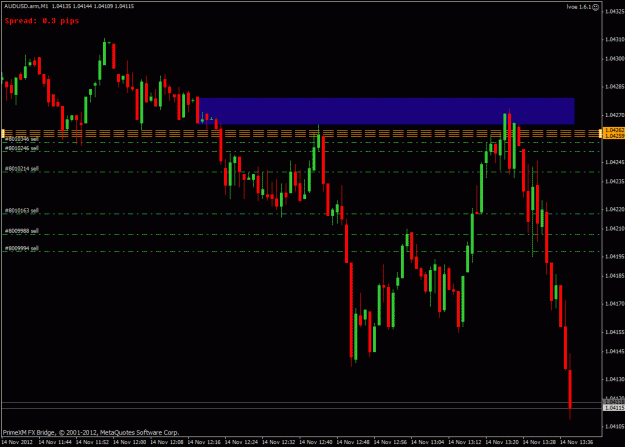Click the '14 Nov 12:48' time label
The width and height of the screenshot is (625, 447).
coord(353,442)
